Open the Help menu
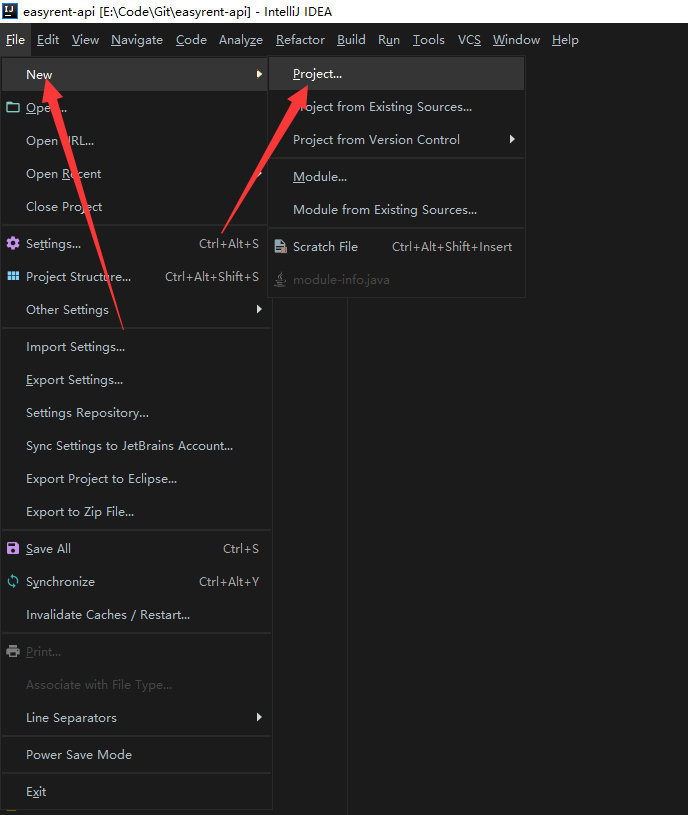Screen dimensions: 688x815 click(565, 40)
